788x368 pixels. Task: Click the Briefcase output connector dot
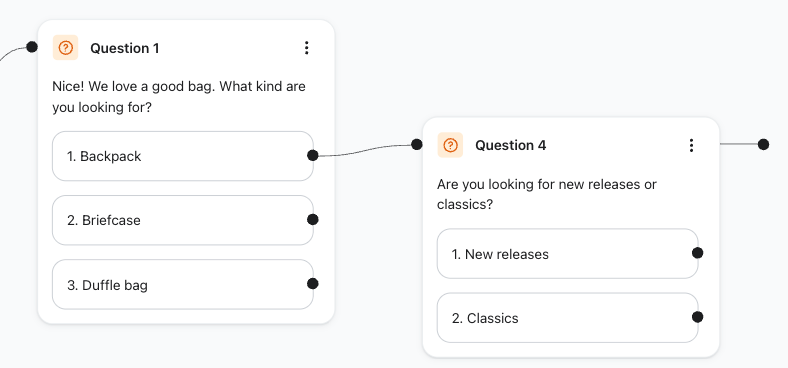pos(313,219)
